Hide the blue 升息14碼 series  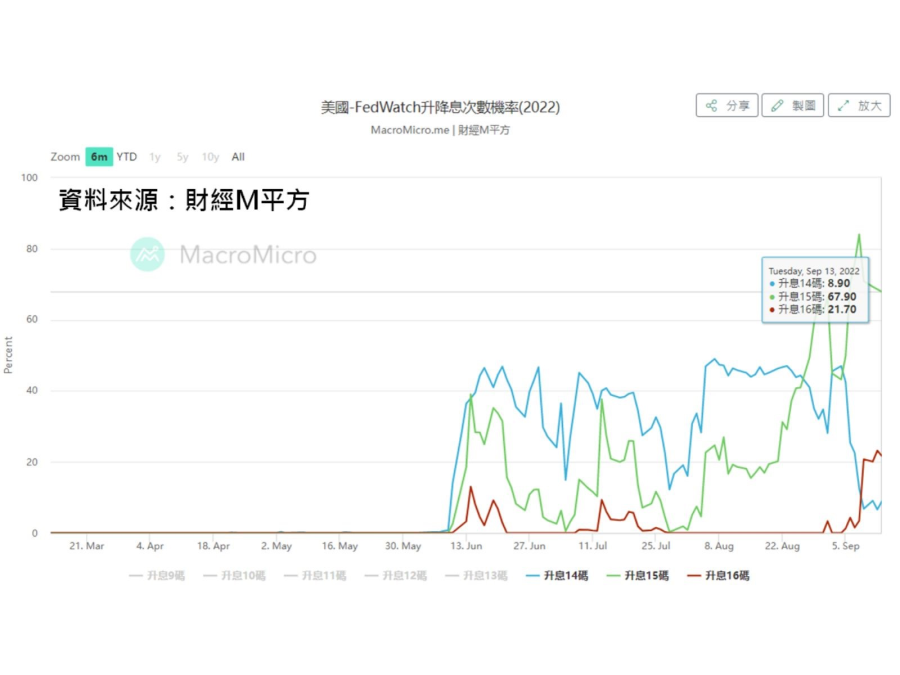coord(557,576)
